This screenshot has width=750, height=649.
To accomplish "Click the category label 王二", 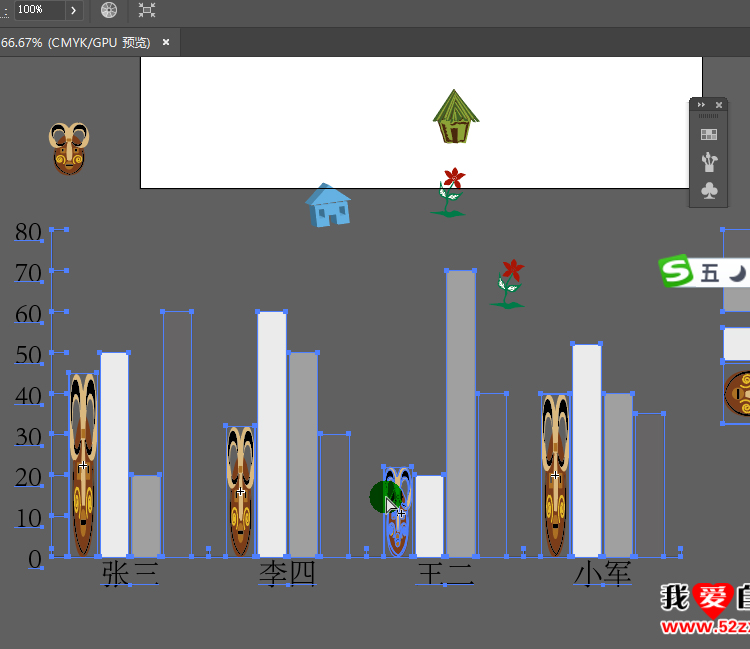I will (x=445, y=573).
